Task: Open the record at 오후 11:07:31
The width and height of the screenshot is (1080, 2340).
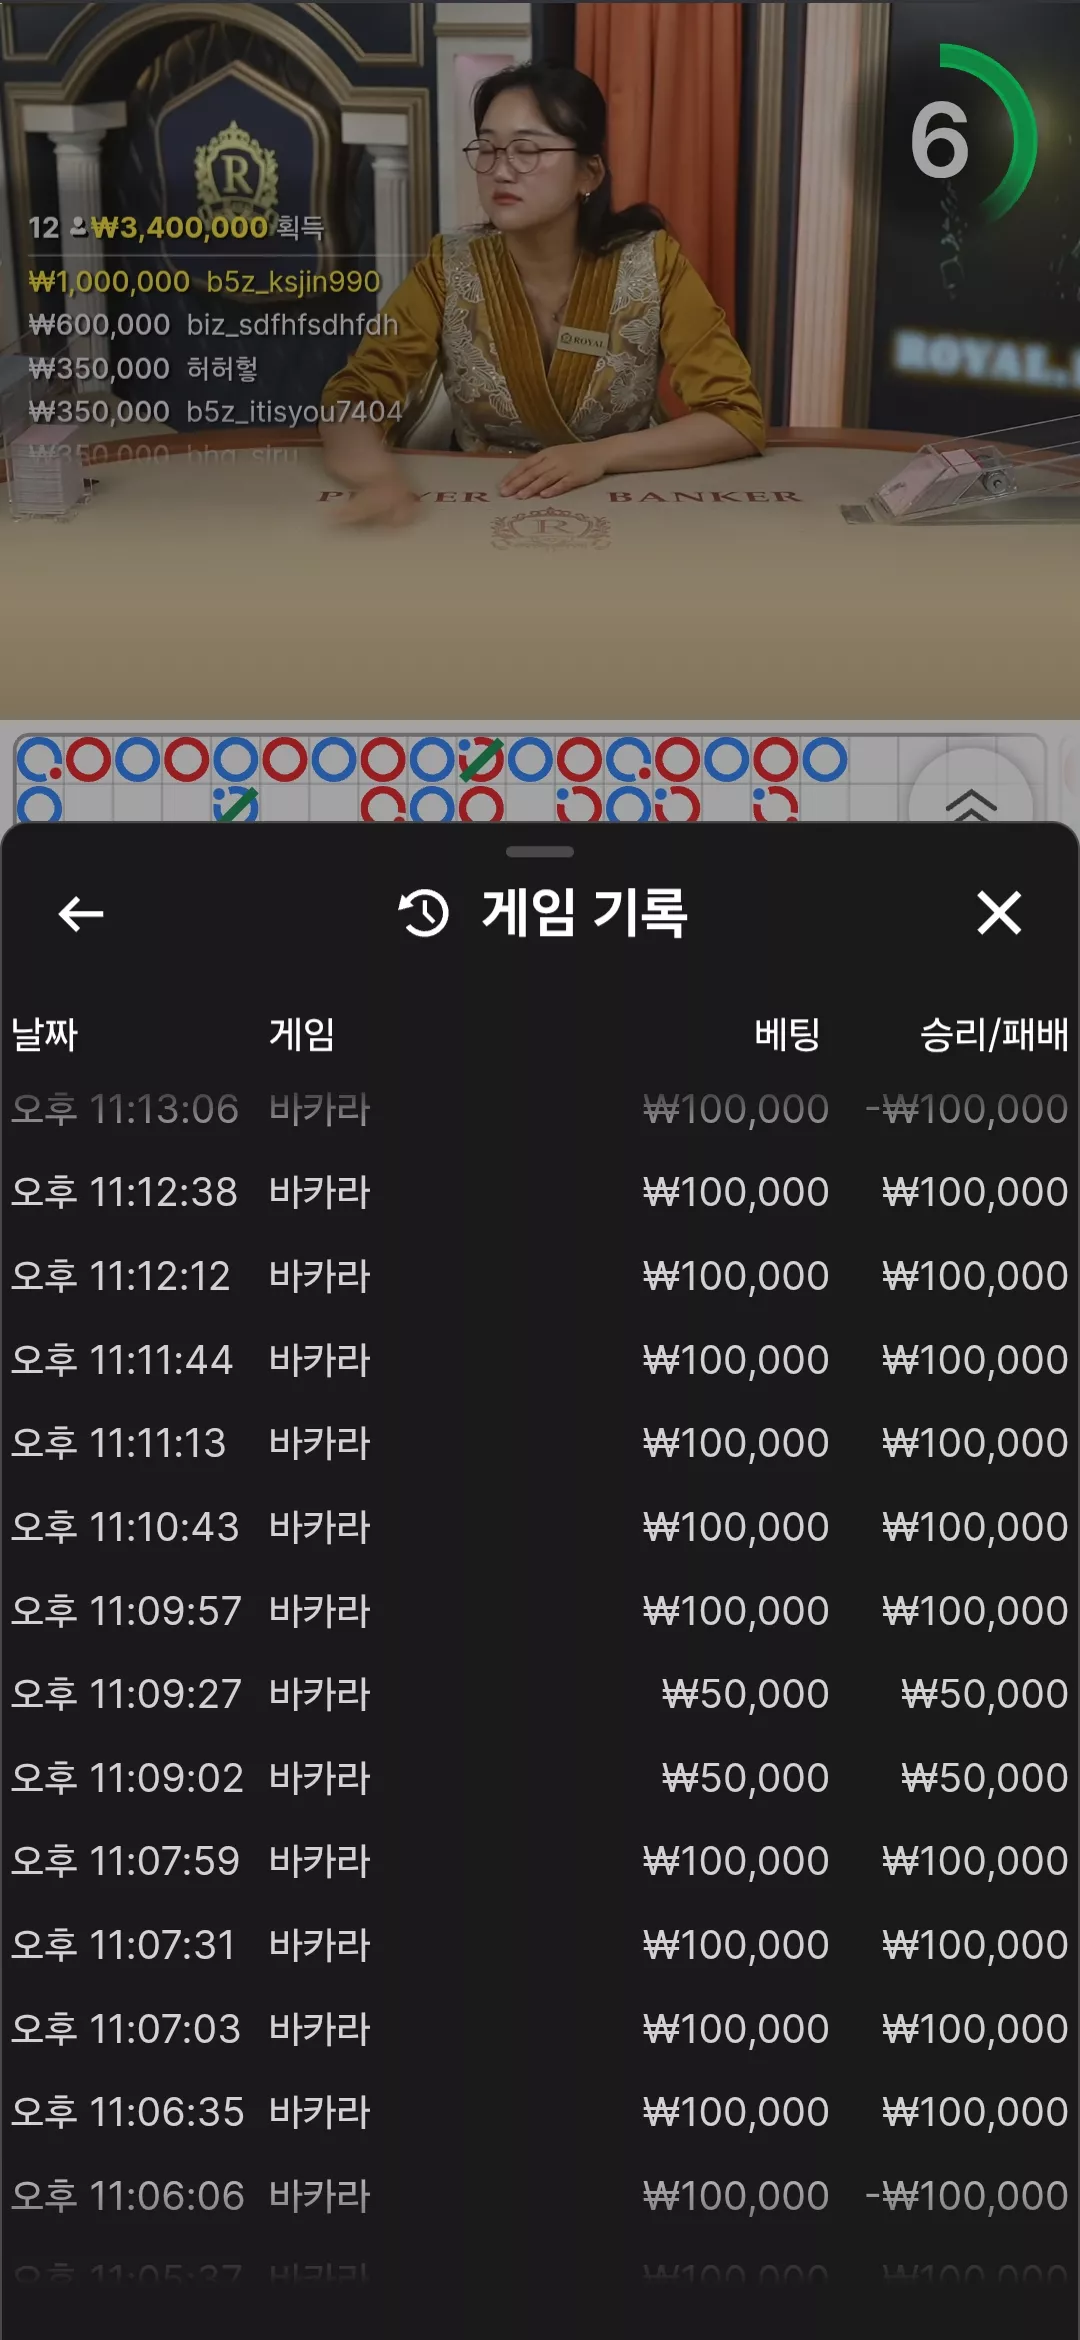Action: (x=540, y=1945)
